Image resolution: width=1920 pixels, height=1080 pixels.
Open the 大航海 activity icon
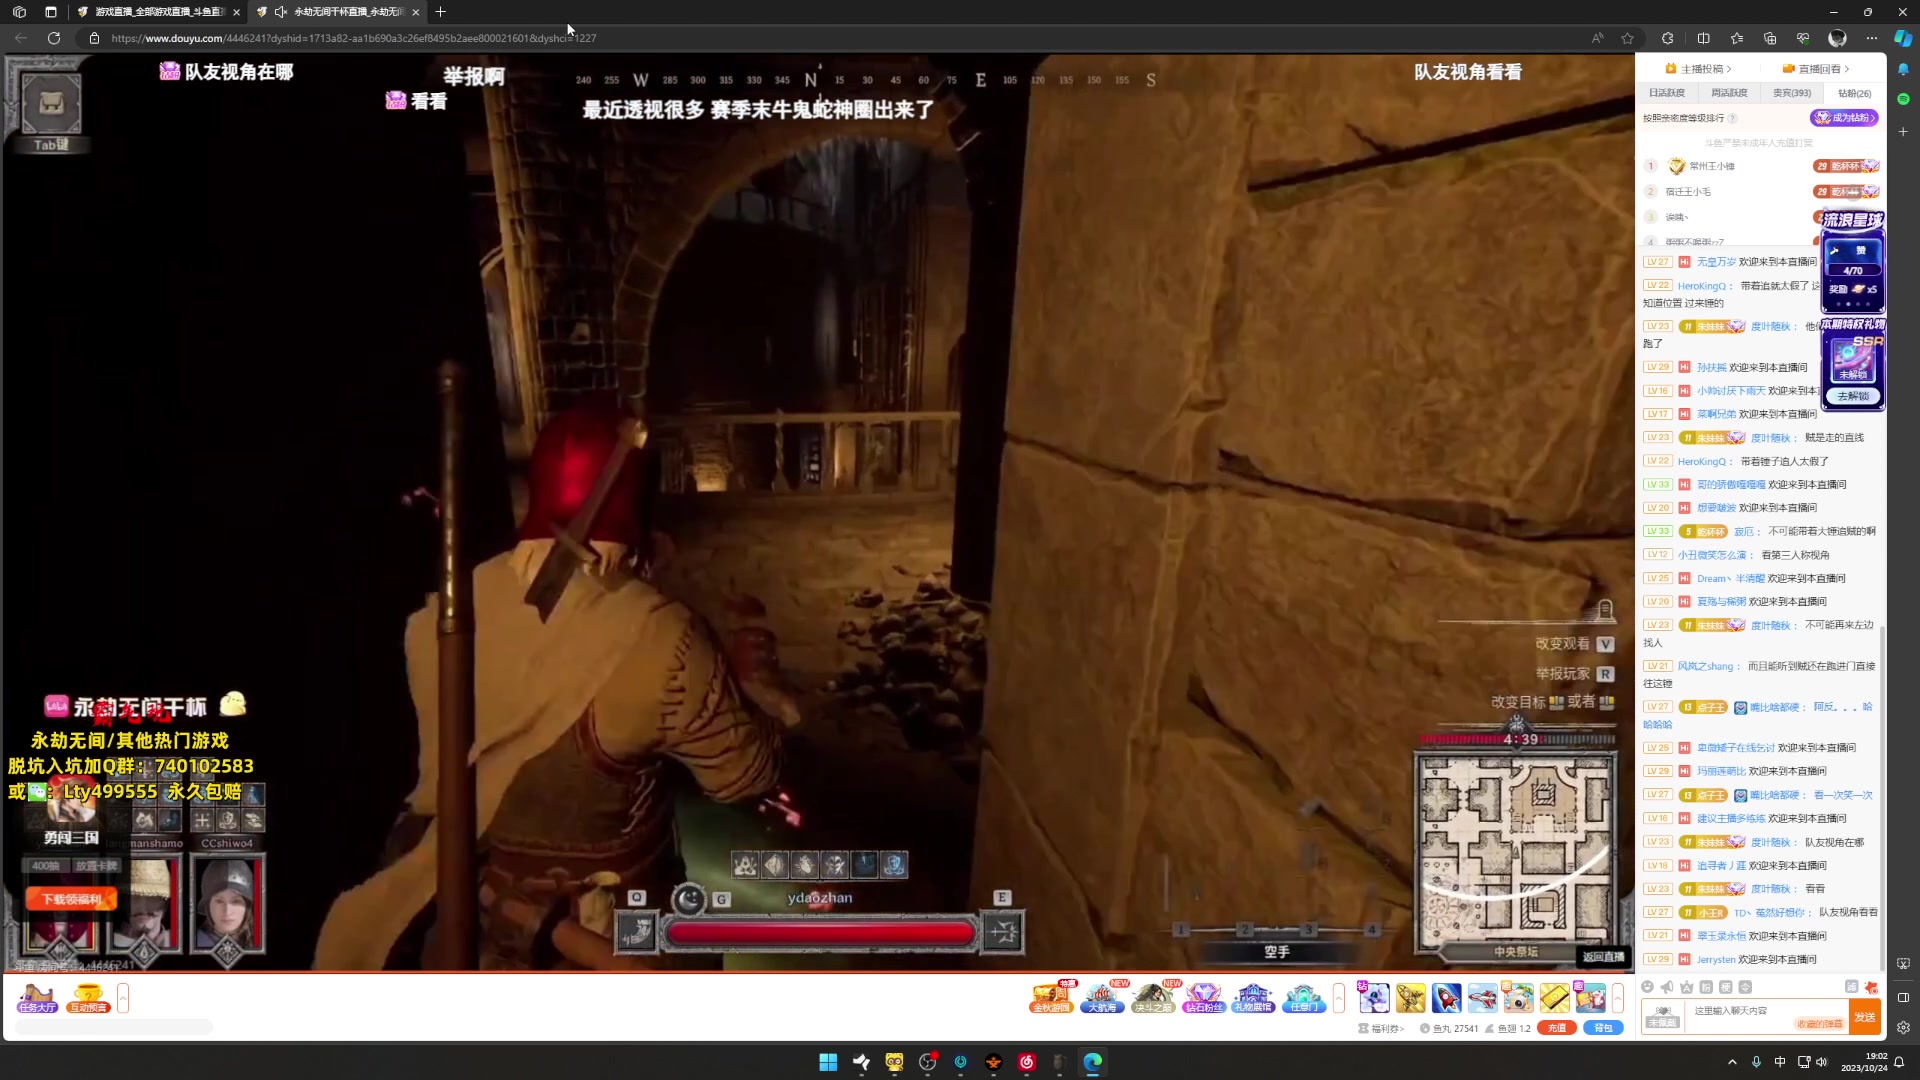pyautogui.click(x=1102, y=998)
